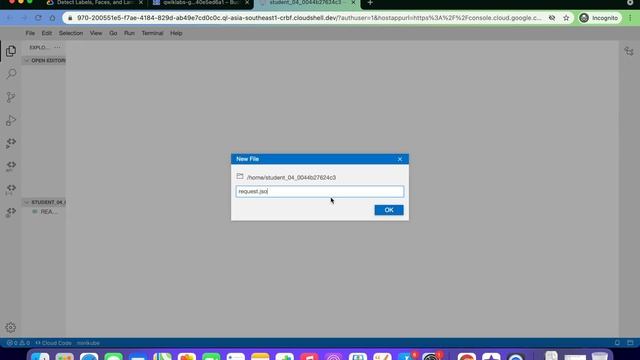The image size is (640, 360).
Task: Click the top-right editor toolbar icon
Action: 629,51
